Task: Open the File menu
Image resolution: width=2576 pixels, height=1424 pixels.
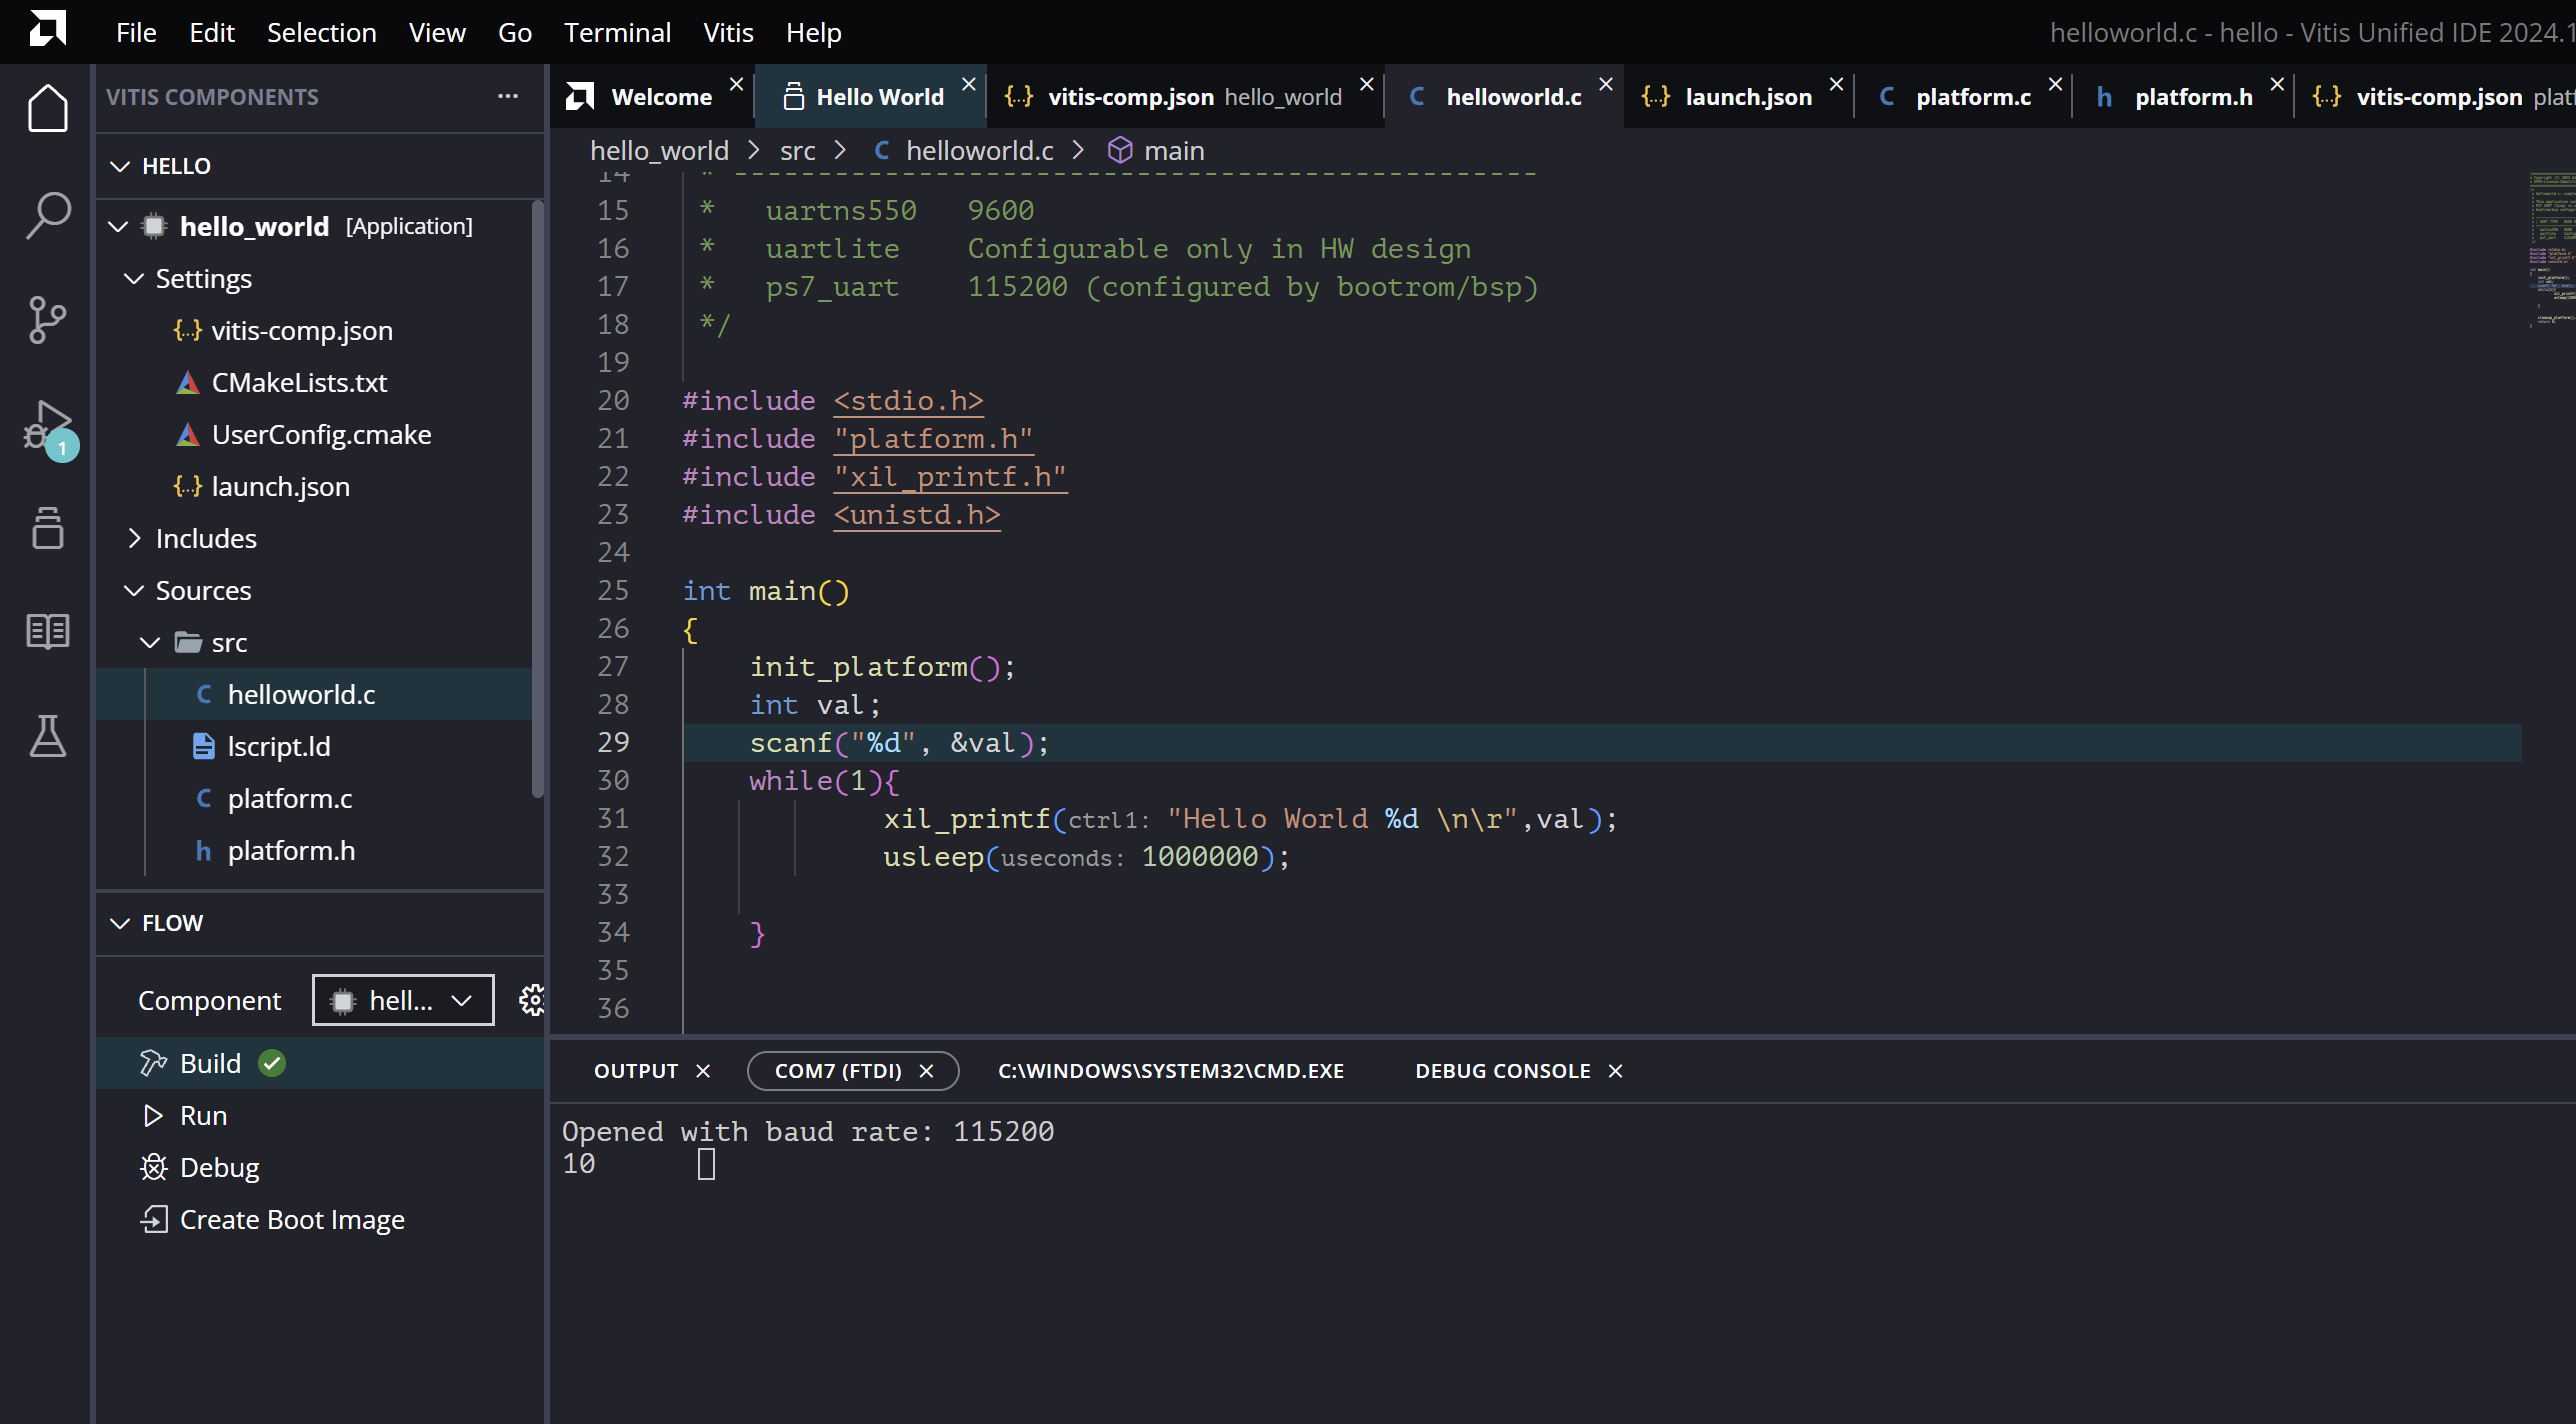Action: tap(136, 32)
